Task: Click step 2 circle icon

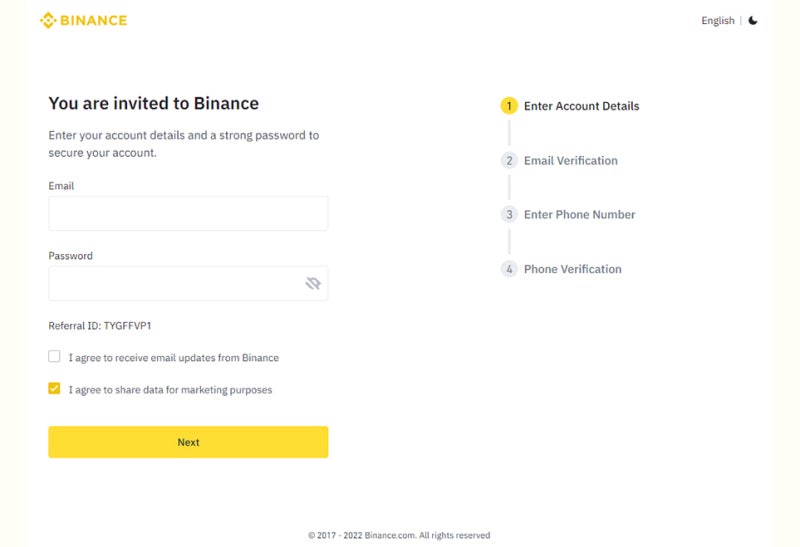Action: pyautogui.click(x=509, y=161)
